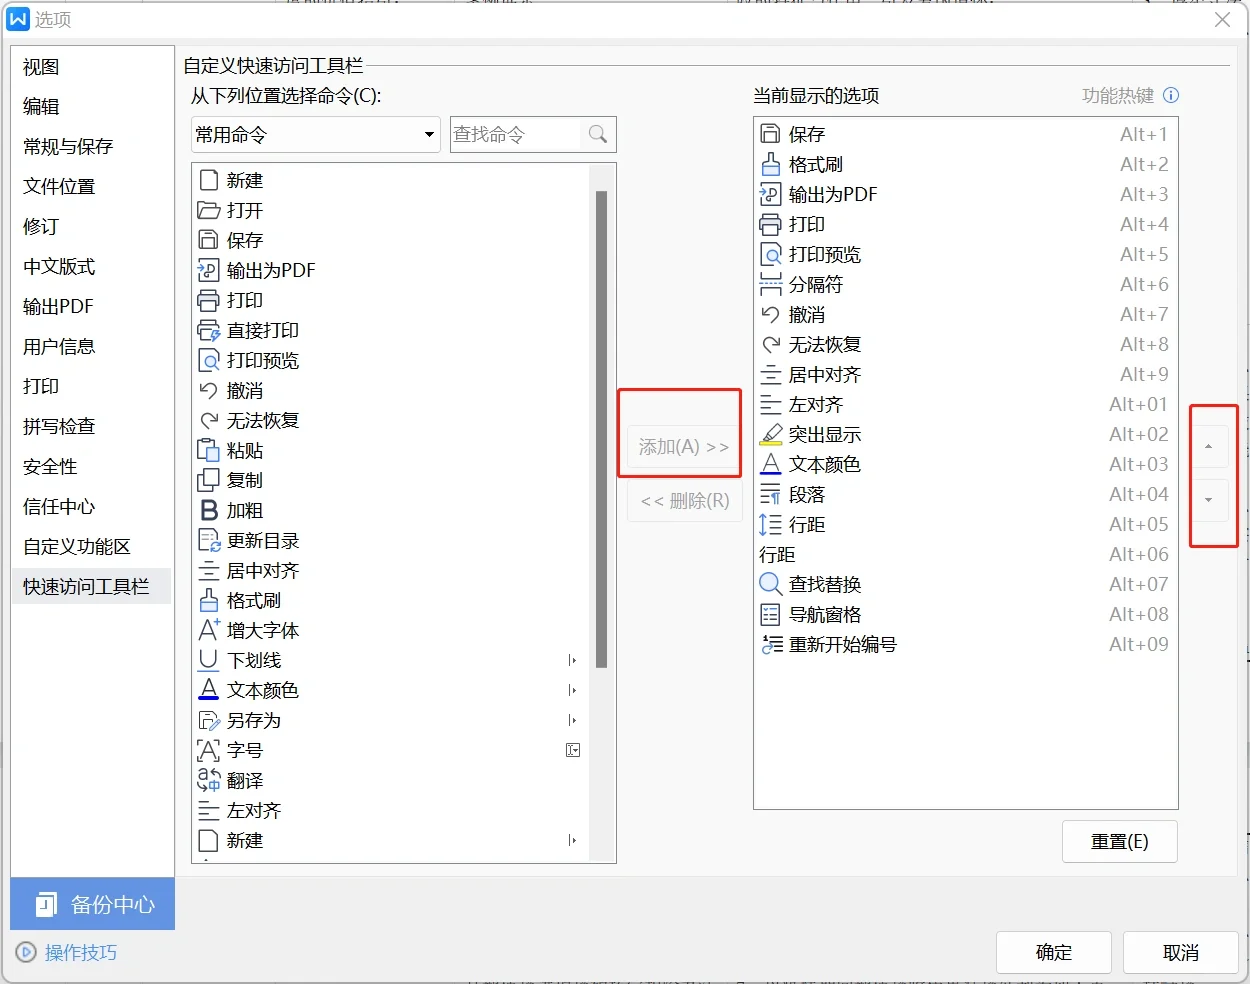Screen dimensions: 1250x984
Task: Select the 重新开始编号 icon
Action: tap(770, 644)
